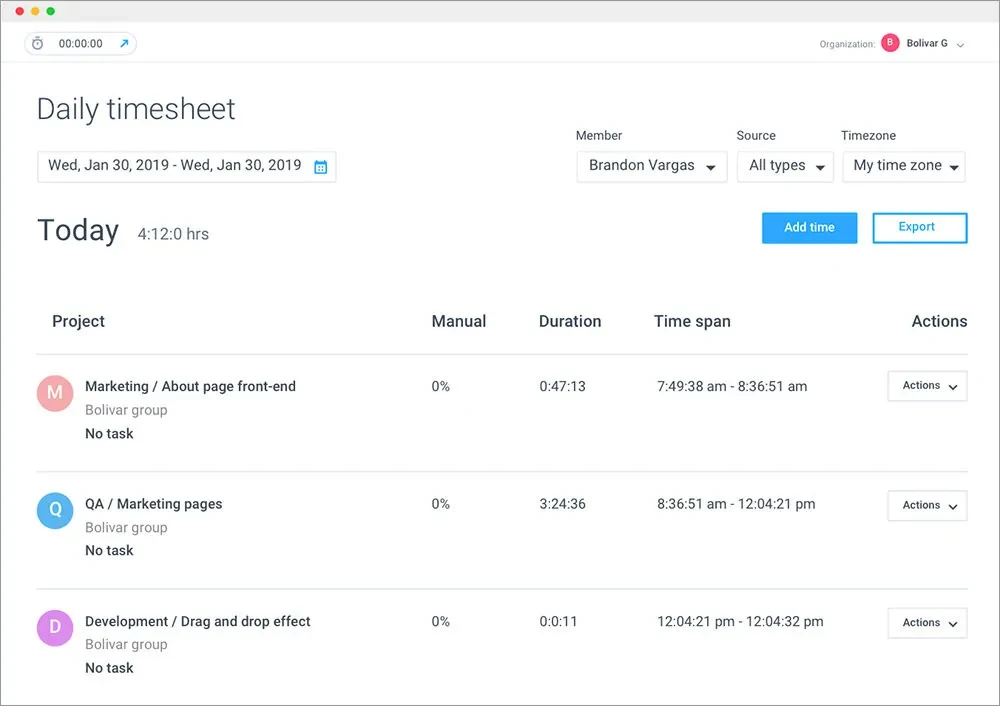Click No task under QA project
Viewport: 1000px width, 706px height.
[x=109, y=550]
